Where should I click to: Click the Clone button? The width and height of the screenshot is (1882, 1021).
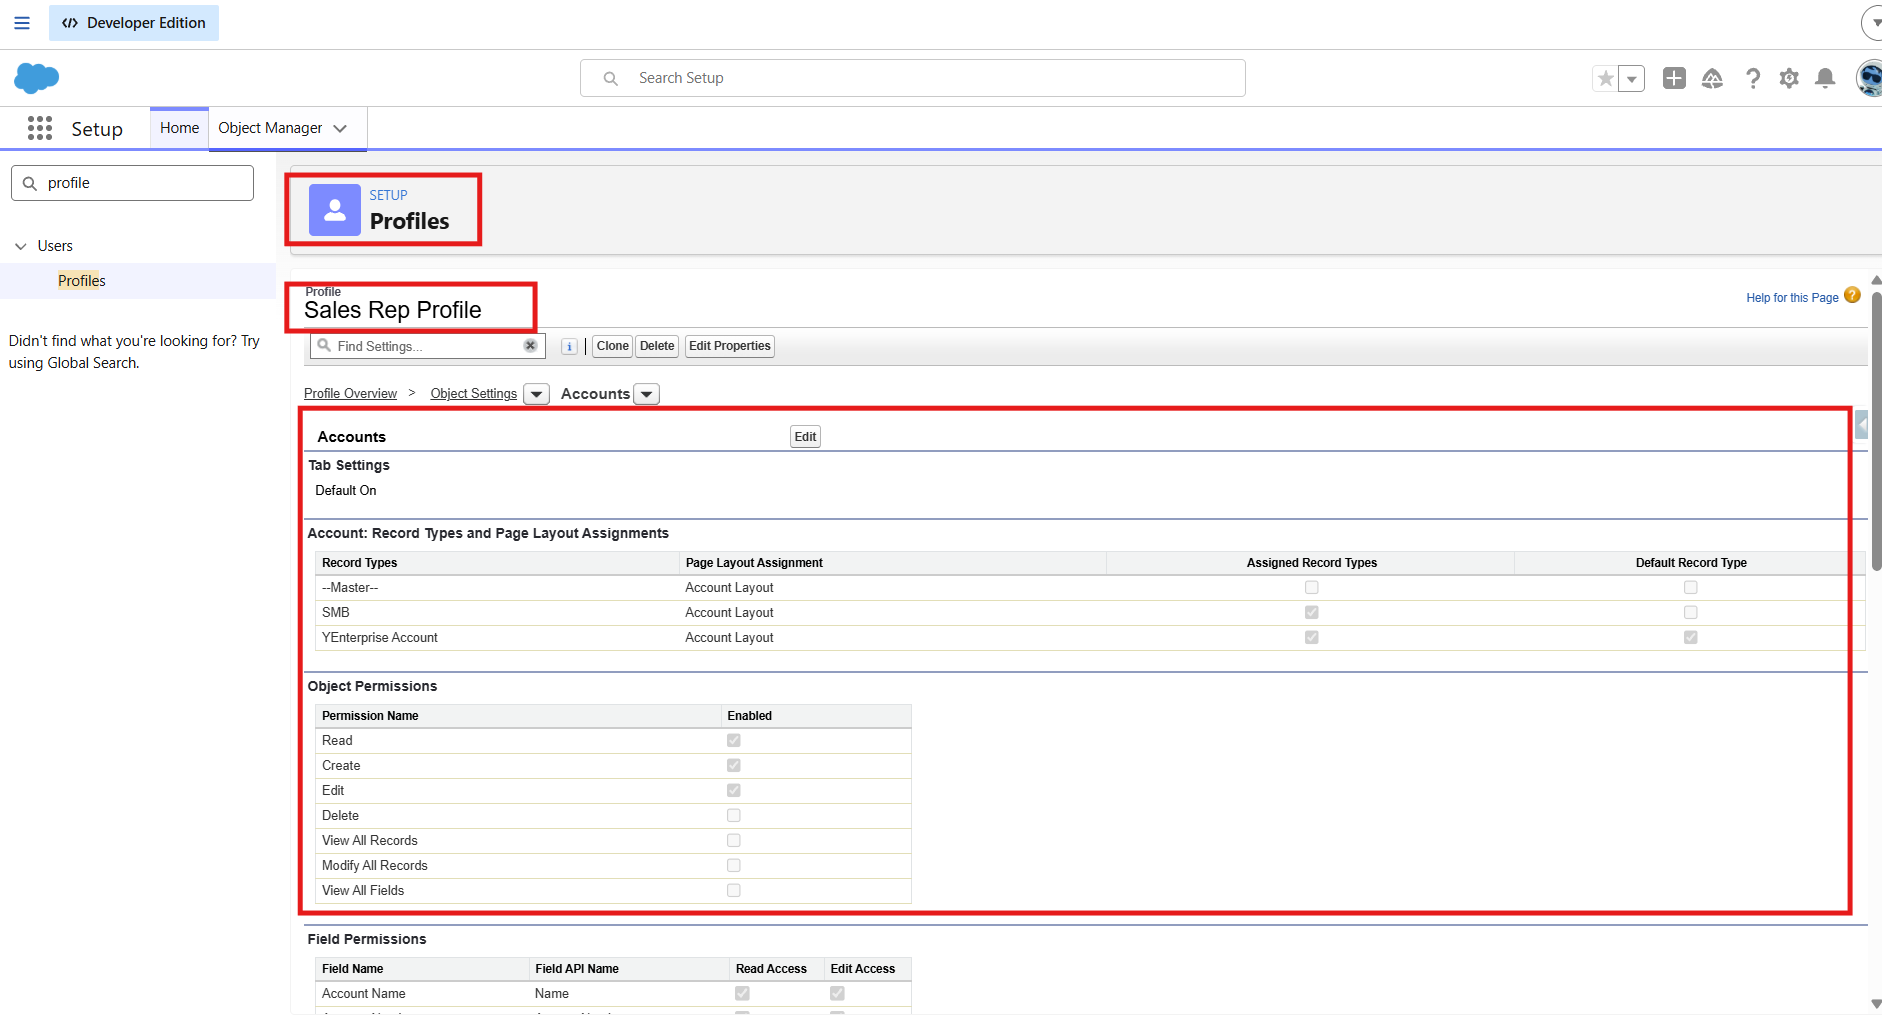pyautogui.click(x=613, y=346)
